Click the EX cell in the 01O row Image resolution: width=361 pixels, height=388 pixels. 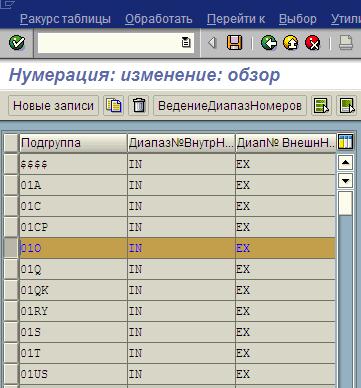click(x=286, y=248)
